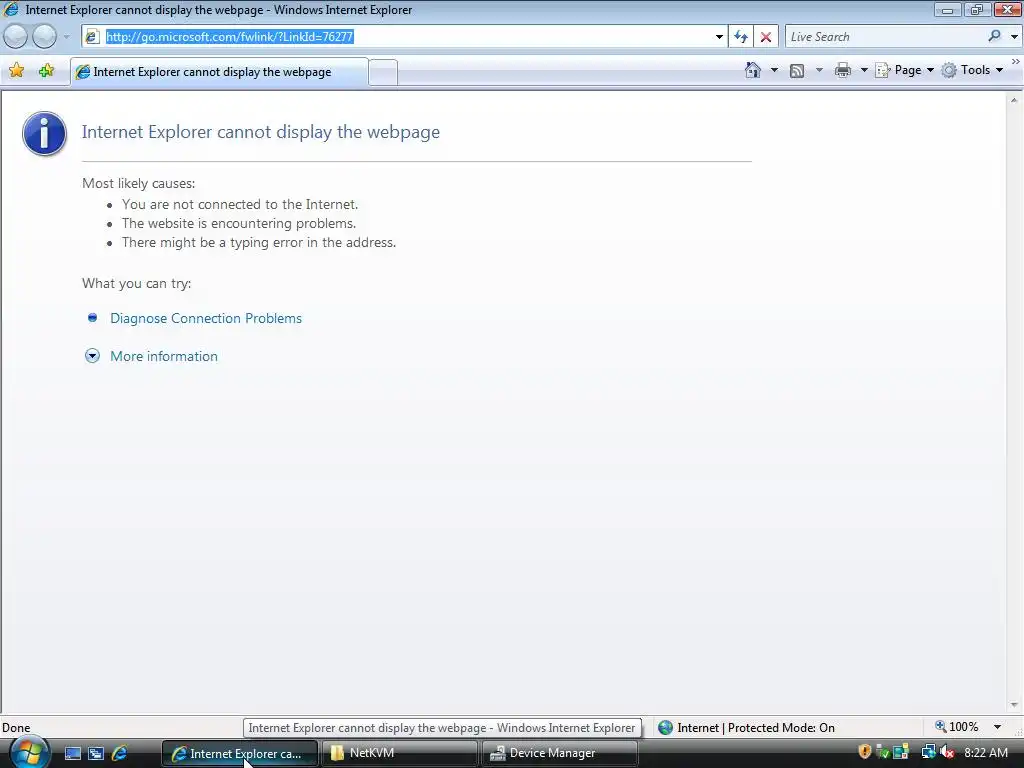Screen dimensions: 1024x768
Task: Click the vertical scrollbar down arrow
Action: pos(1014,705)
